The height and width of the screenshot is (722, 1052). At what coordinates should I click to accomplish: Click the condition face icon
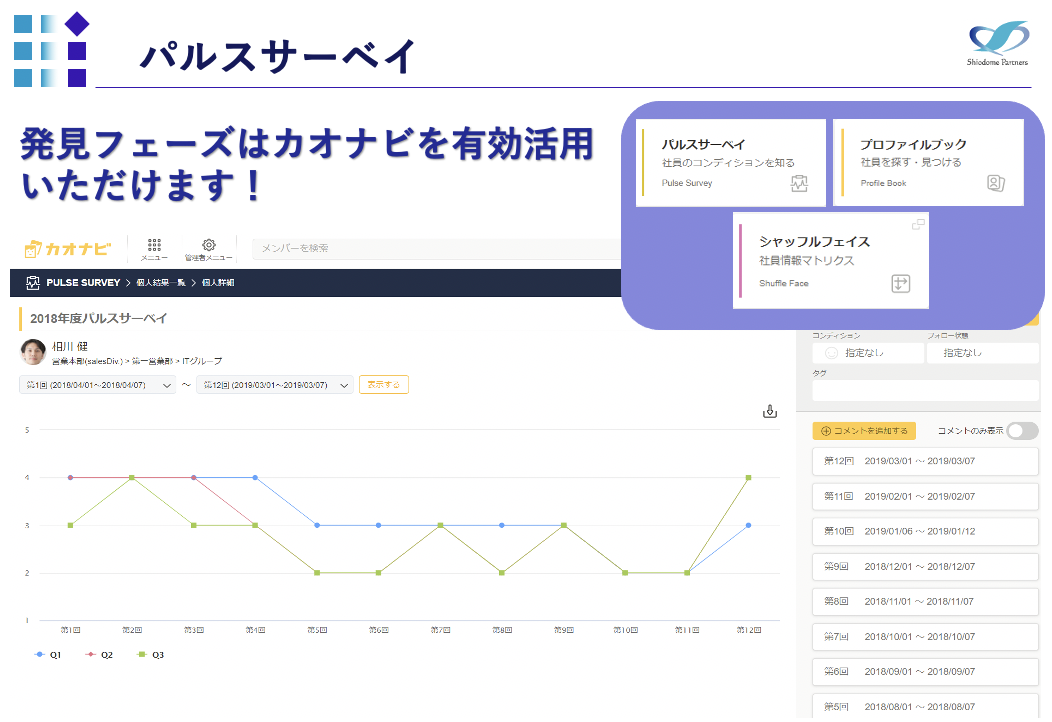(831, 353)
